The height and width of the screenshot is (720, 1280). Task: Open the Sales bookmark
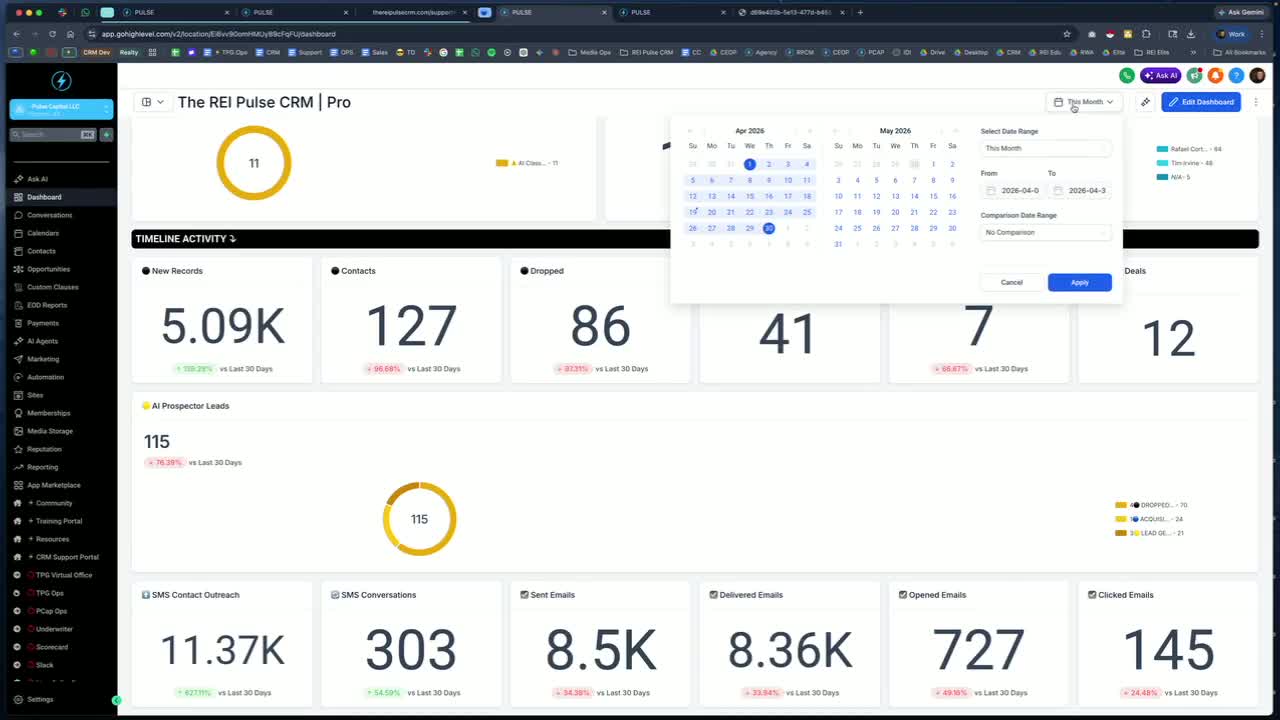[375, 52]
